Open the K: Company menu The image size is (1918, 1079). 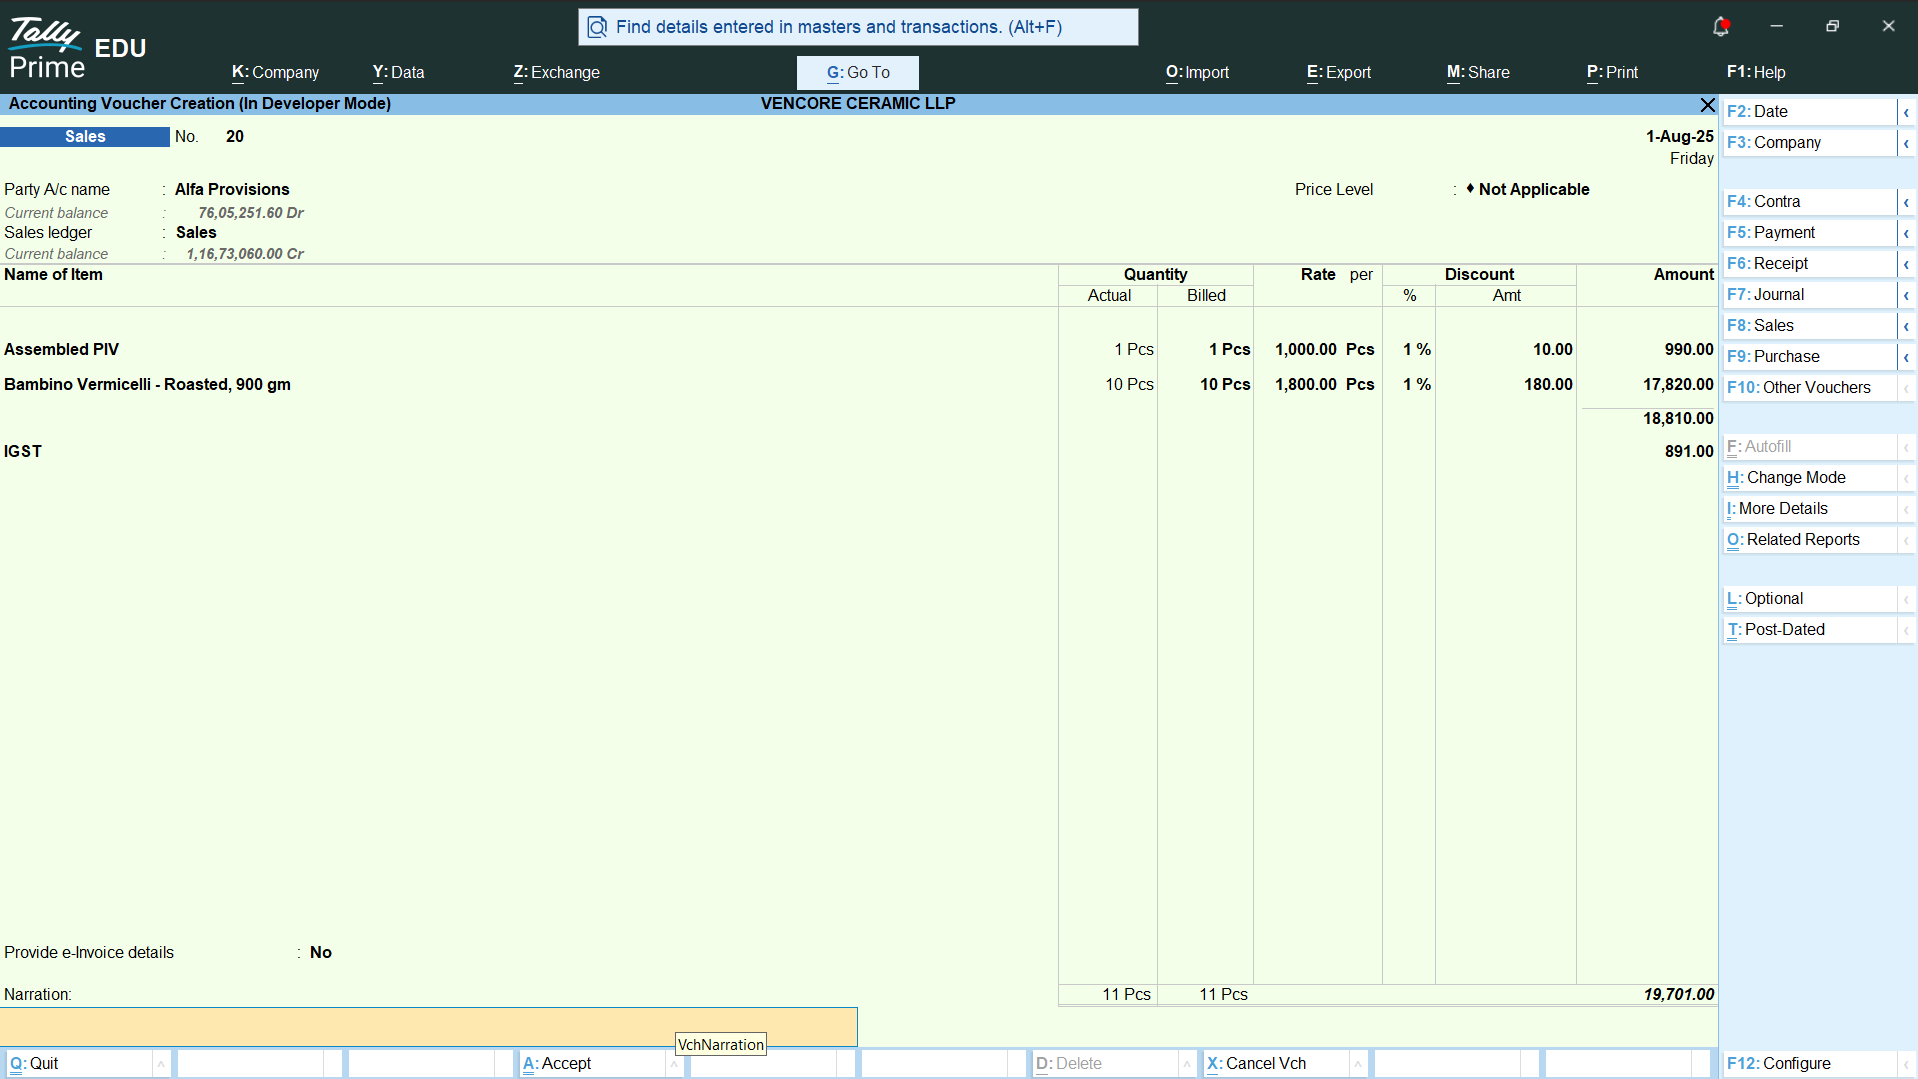coord(275,72)
